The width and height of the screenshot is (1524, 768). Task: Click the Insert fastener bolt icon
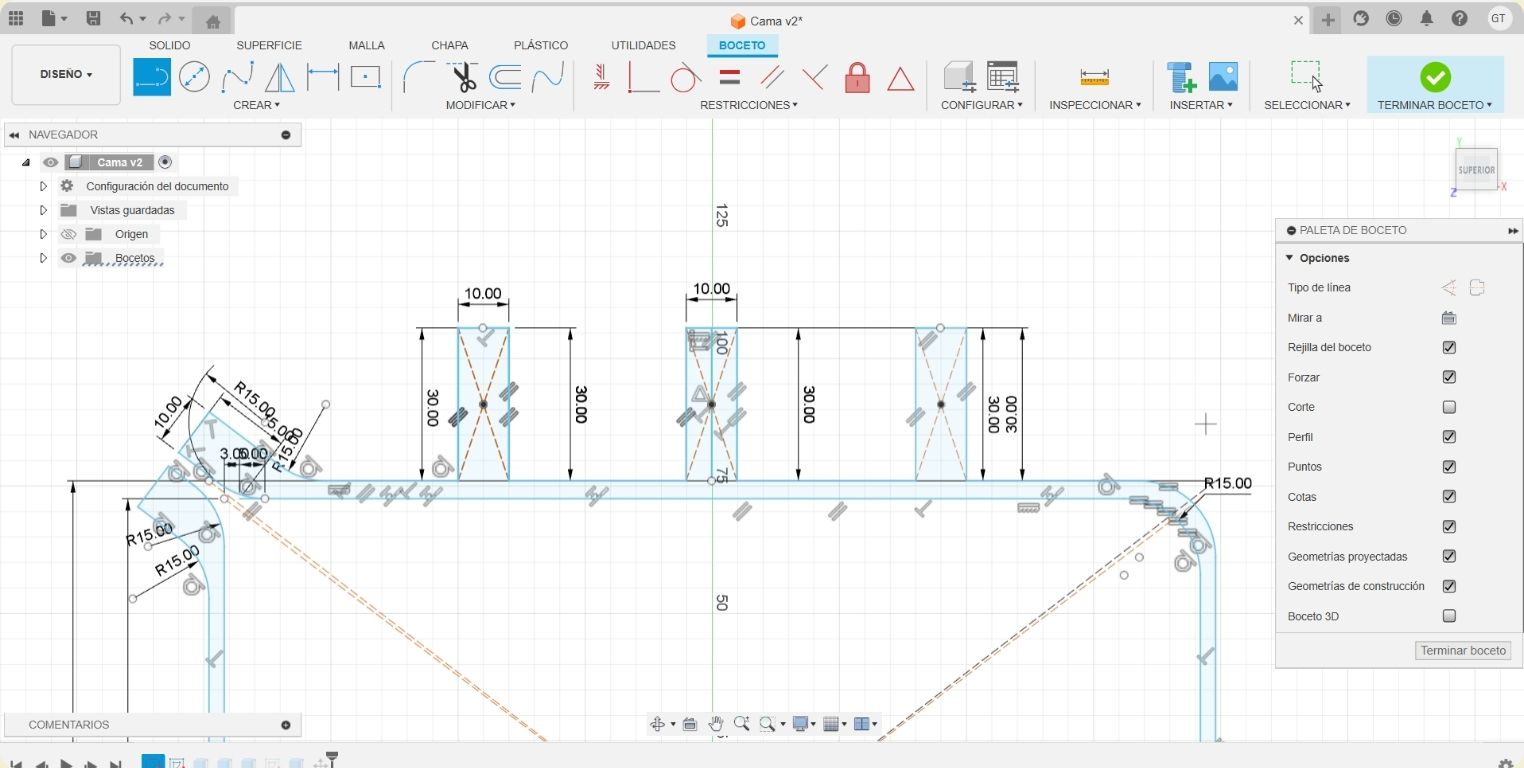click(x=1182, y=77)
